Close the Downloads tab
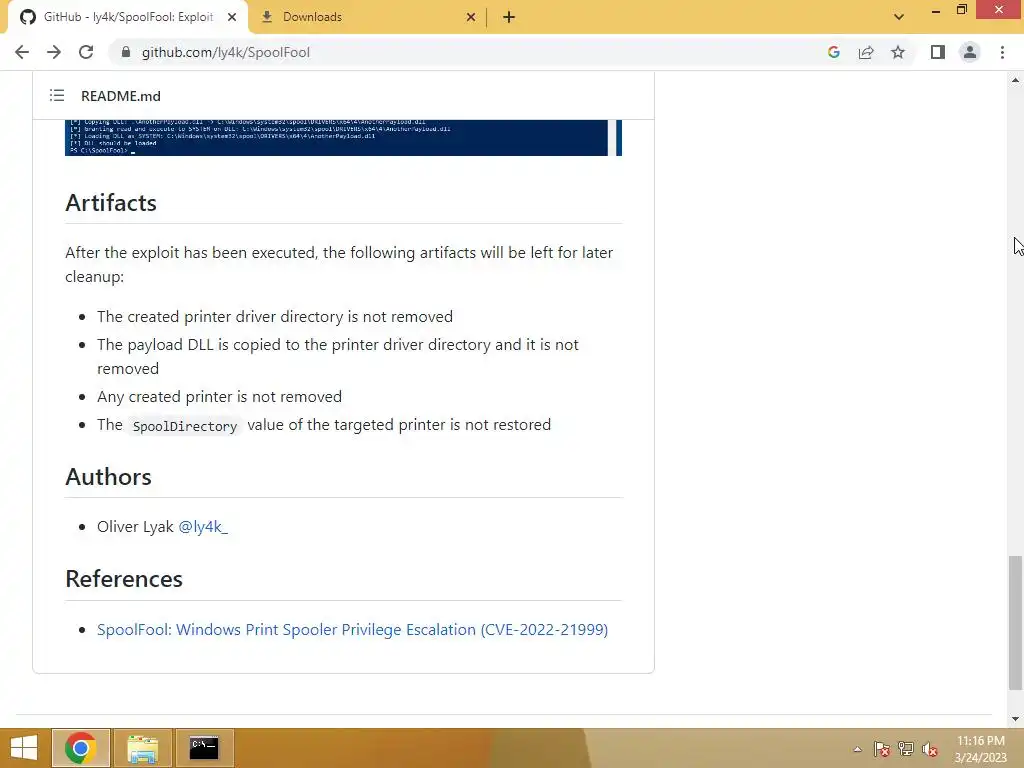The width and height of the screenshot is (1024, 768). coord(471,17)
